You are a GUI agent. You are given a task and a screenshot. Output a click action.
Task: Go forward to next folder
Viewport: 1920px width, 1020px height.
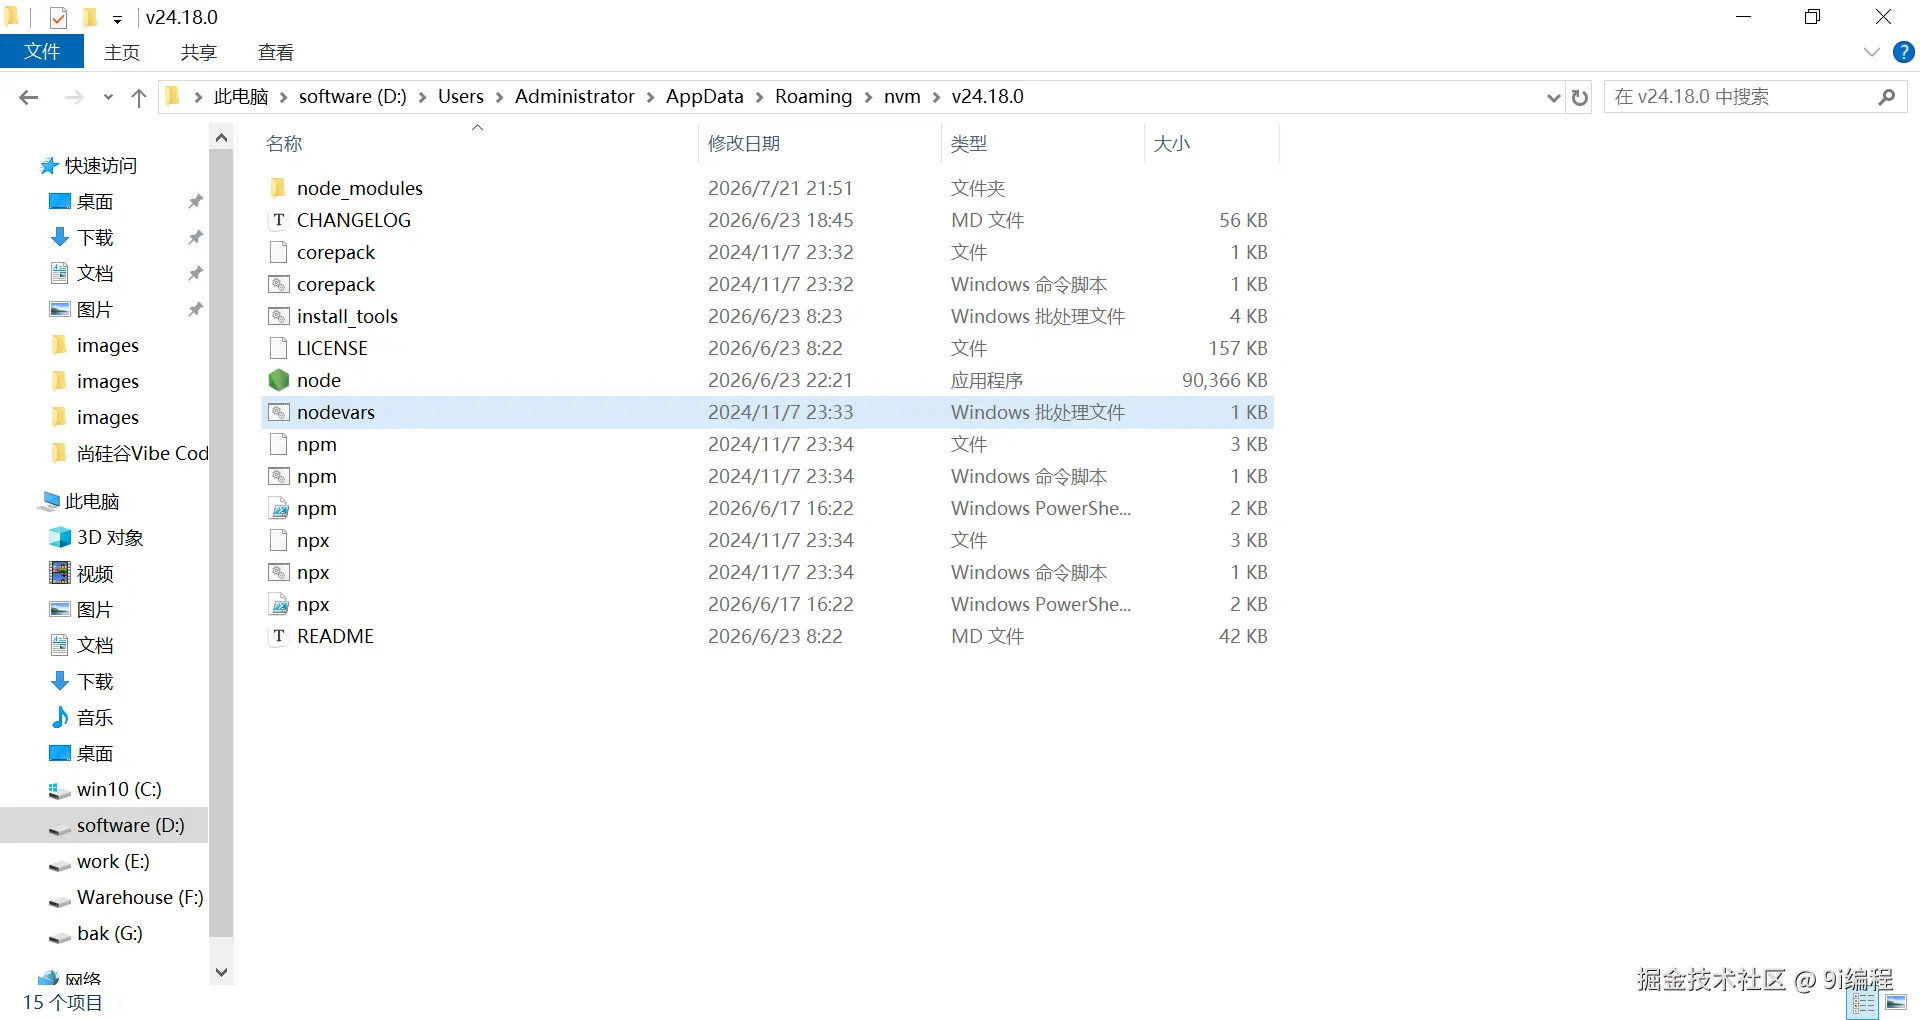[x=74, y=97]
